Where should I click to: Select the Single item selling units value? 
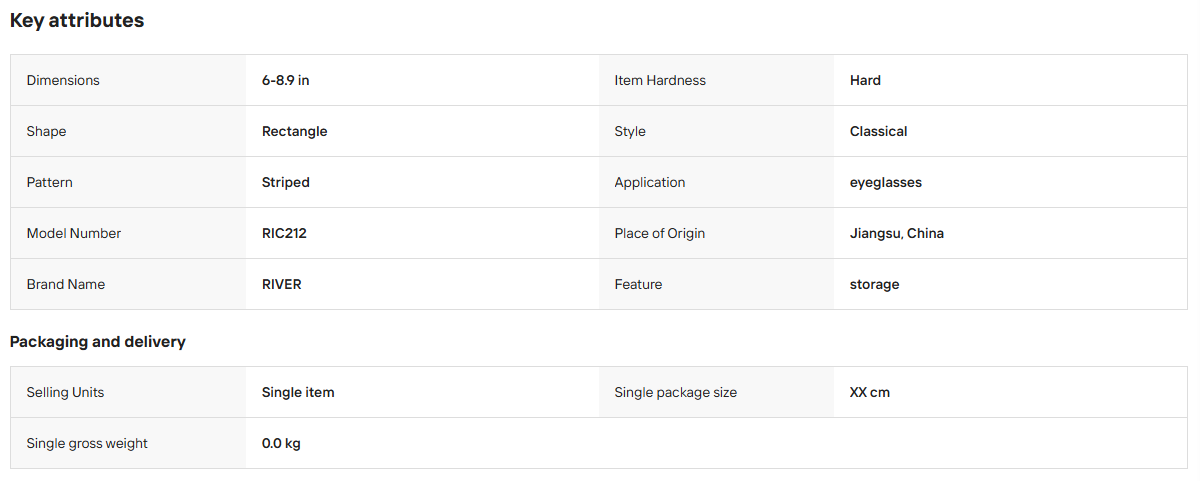point(298,392)
